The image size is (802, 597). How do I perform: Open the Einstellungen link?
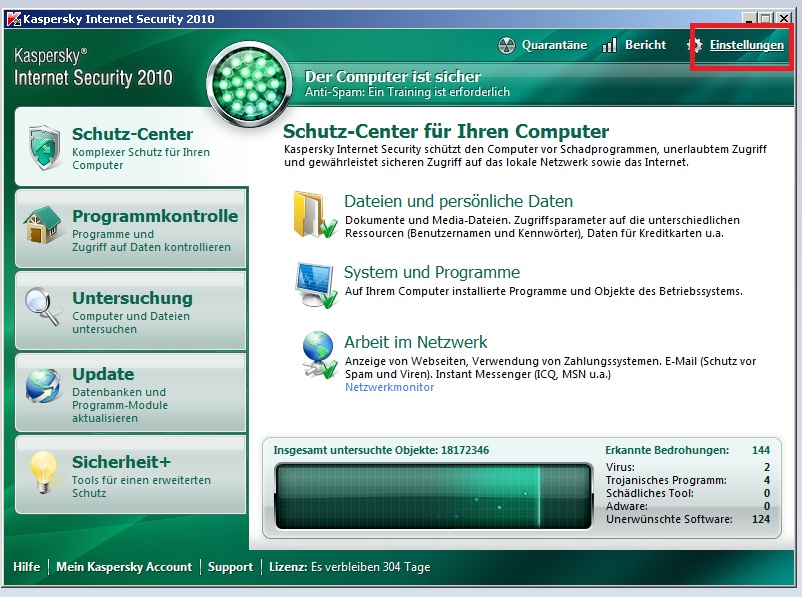[x=746, y=46]
